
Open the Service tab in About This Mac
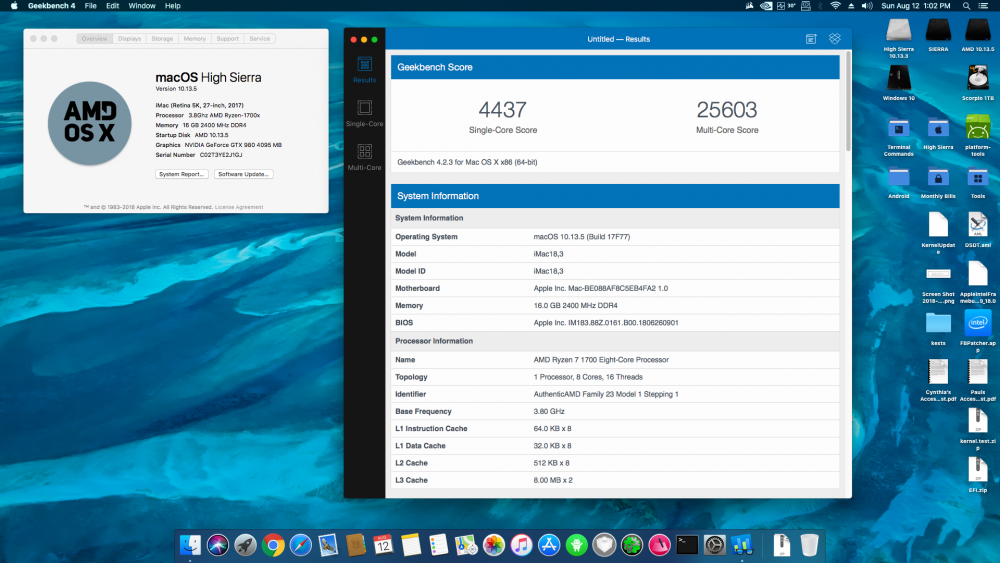coord(260,39)
